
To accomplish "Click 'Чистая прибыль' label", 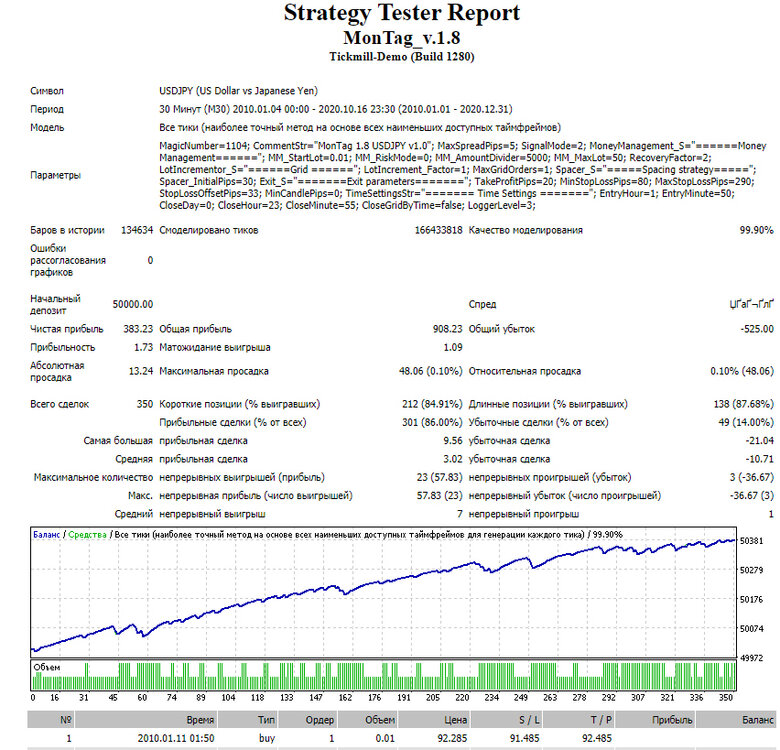I will (67, 329).
